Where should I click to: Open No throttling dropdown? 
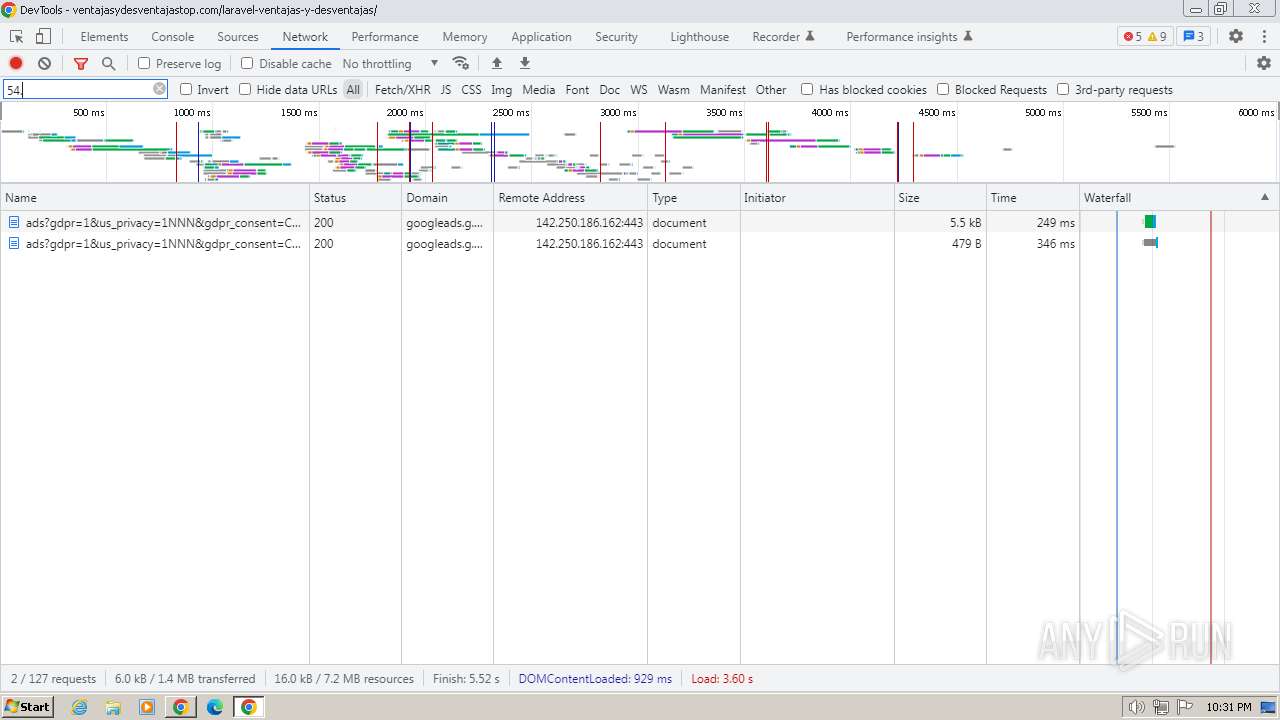click(390, 63)
